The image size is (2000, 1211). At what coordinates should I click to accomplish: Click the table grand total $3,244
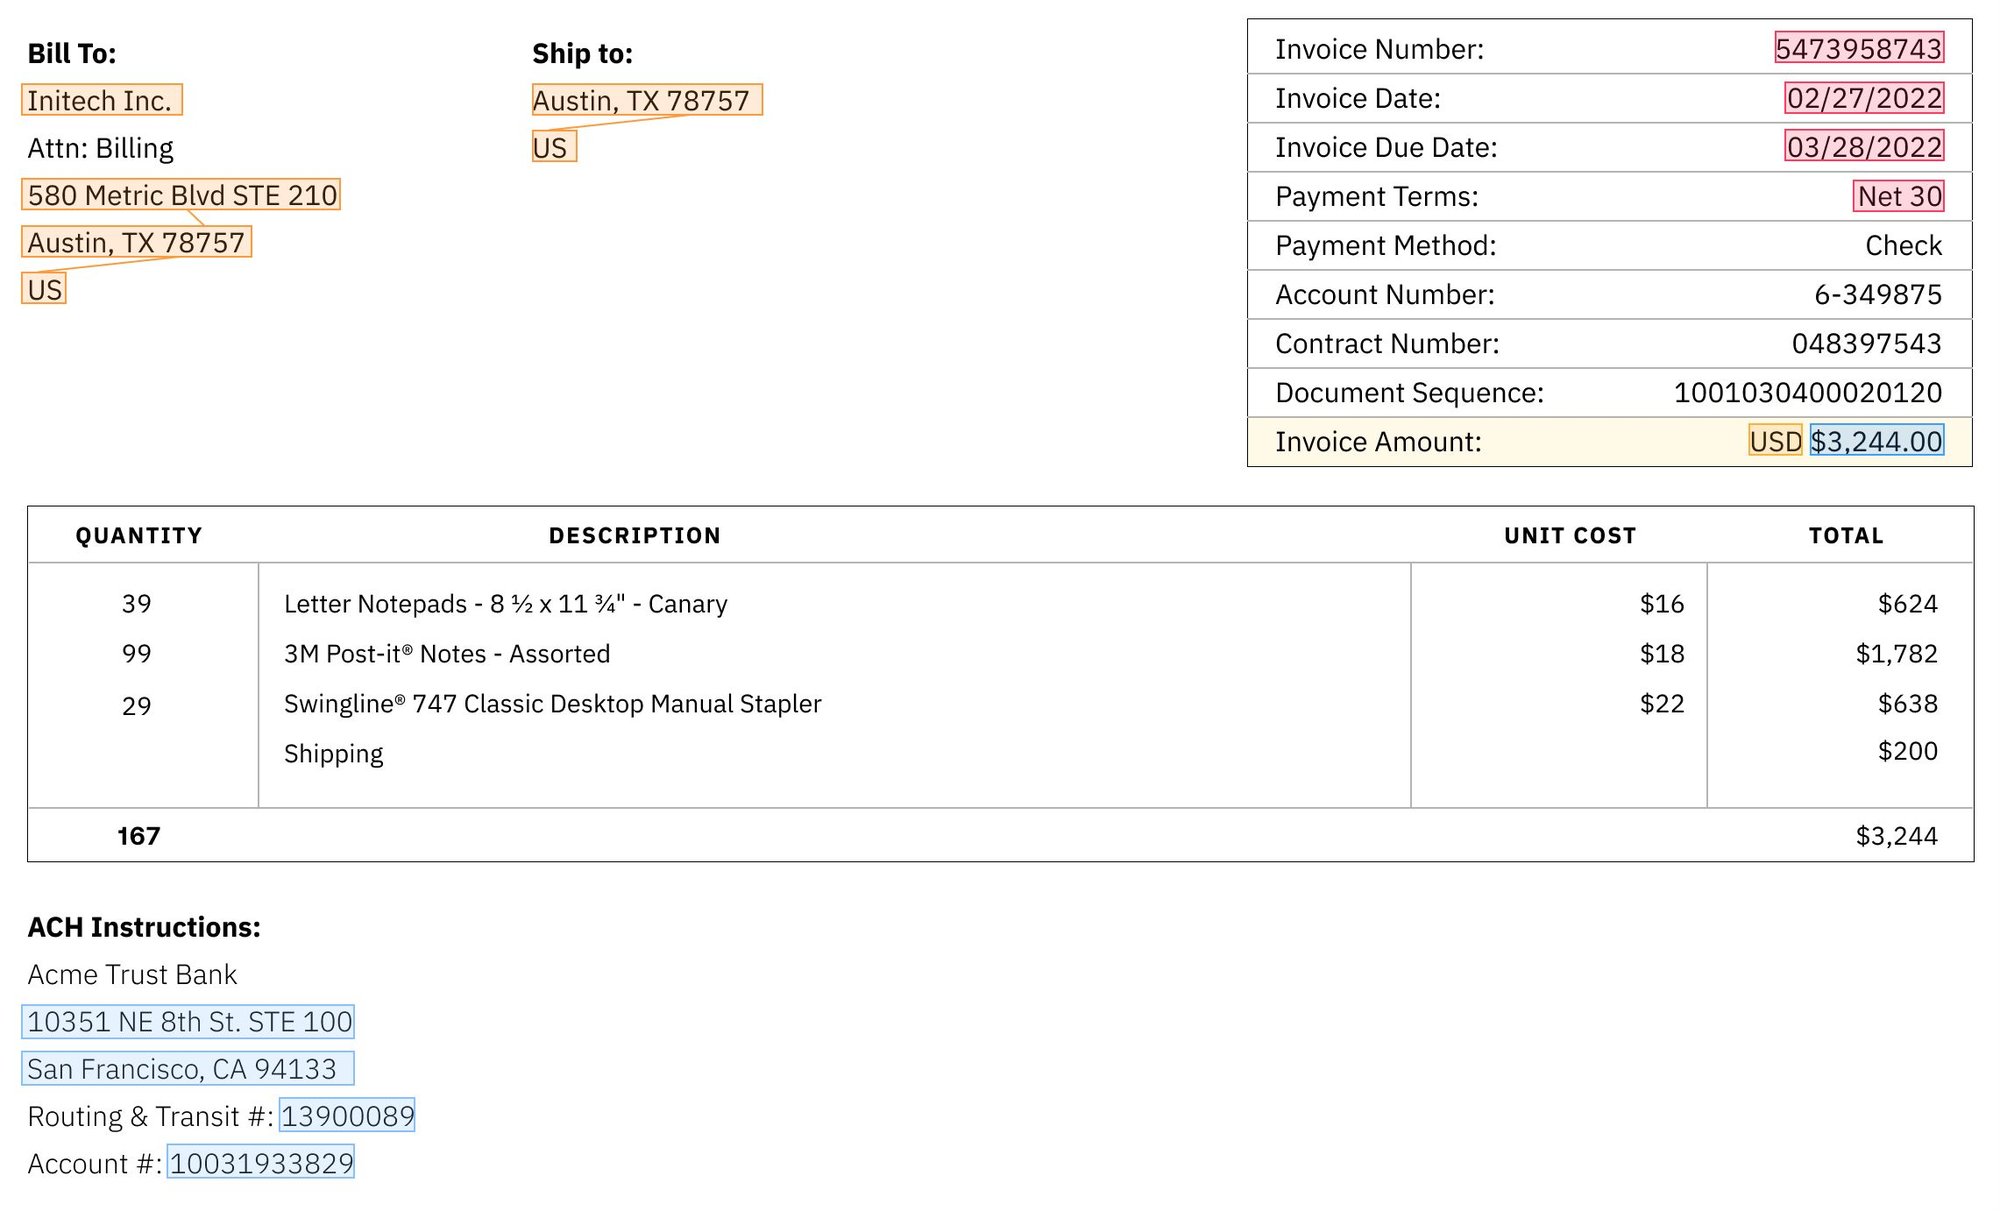click(x=1897, y=835)
